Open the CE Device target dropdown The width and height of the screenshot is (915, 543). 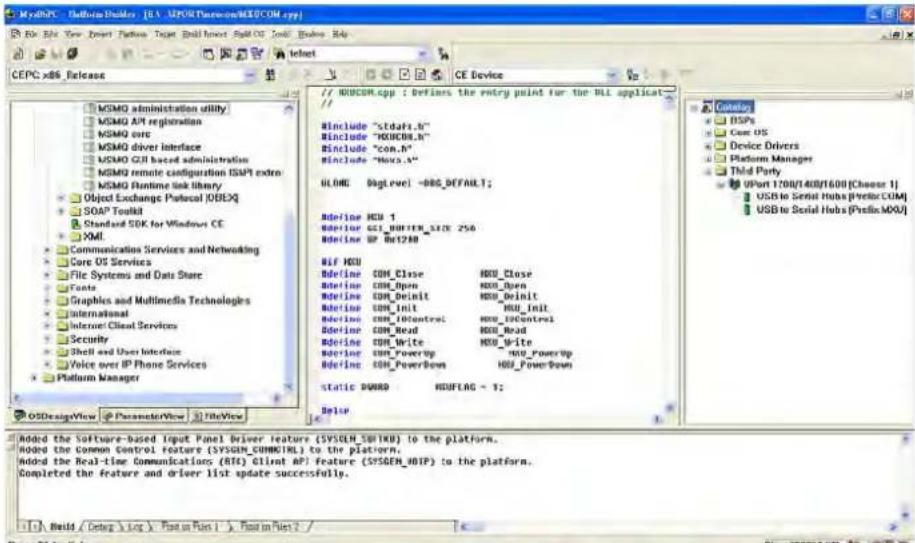point(612,75)
